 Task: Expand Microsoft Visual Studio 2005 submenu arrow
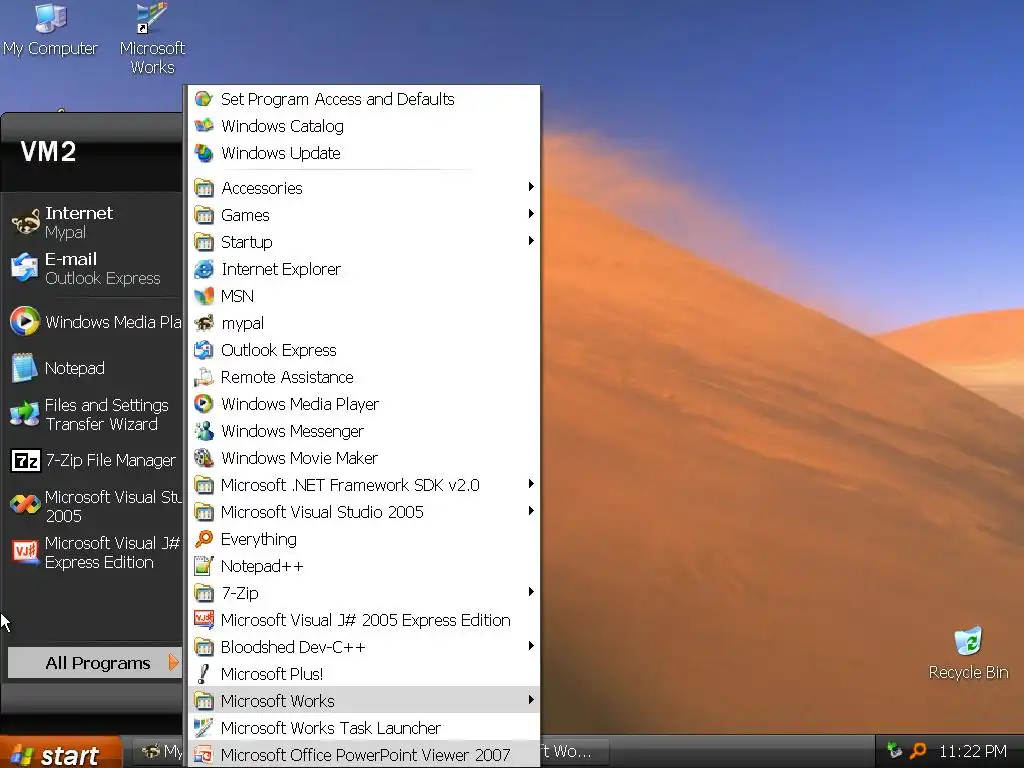pyautogui.click(x=531, y=511)
